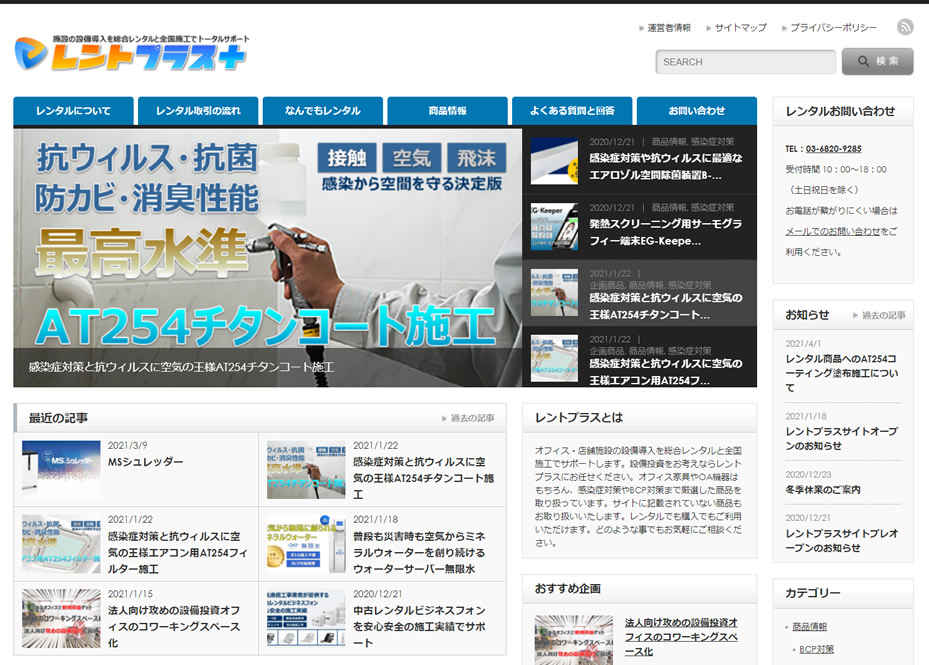Open the 過去の記事 link beside お知らせ
Viewport: 929px width, 665px height.
pyautogui.click(x=883, y=315)
